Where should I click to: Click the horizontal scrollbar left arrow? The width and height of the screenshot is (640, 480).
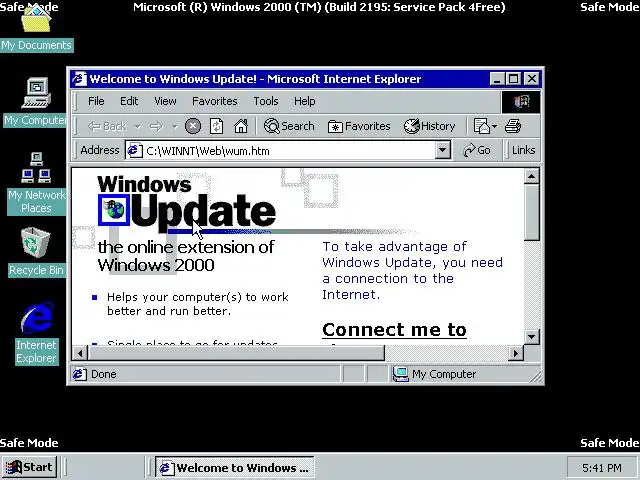point(80,353)
